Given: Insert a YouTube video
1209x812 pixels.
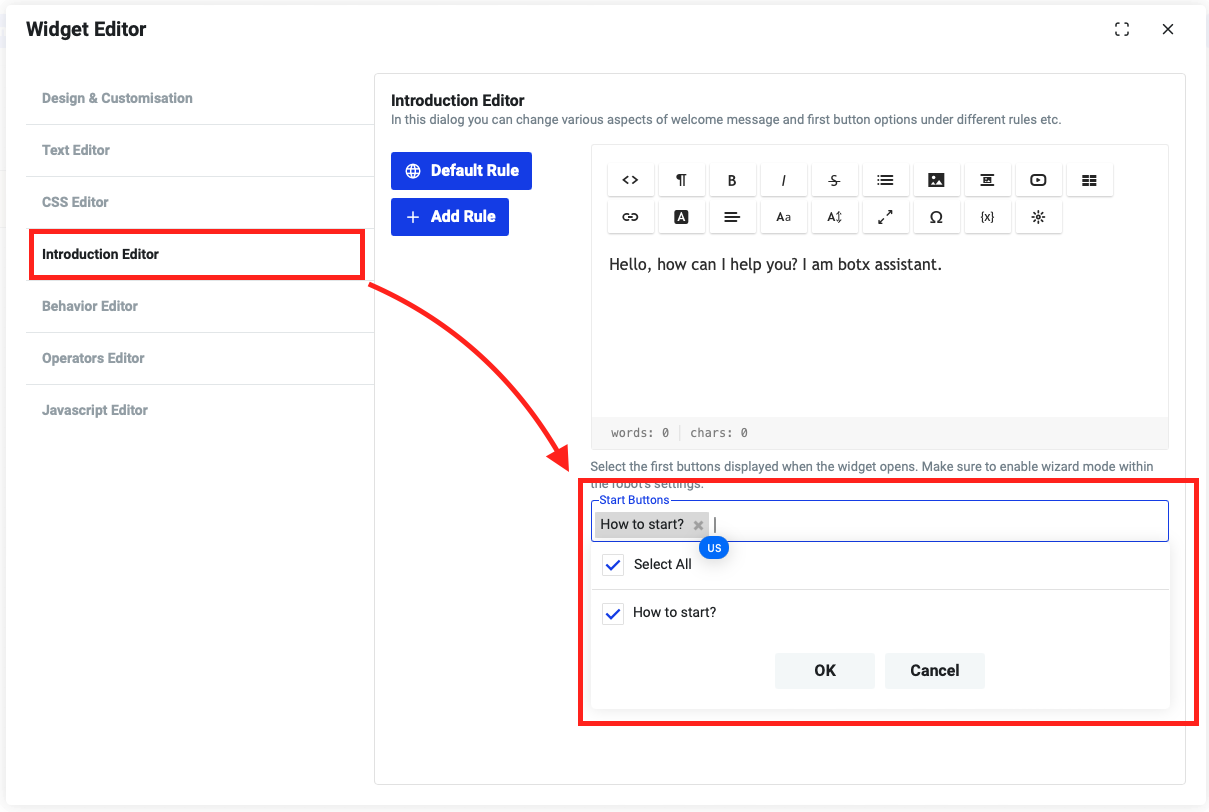Looking at the screenshot, I should (x=1038, y=180).
